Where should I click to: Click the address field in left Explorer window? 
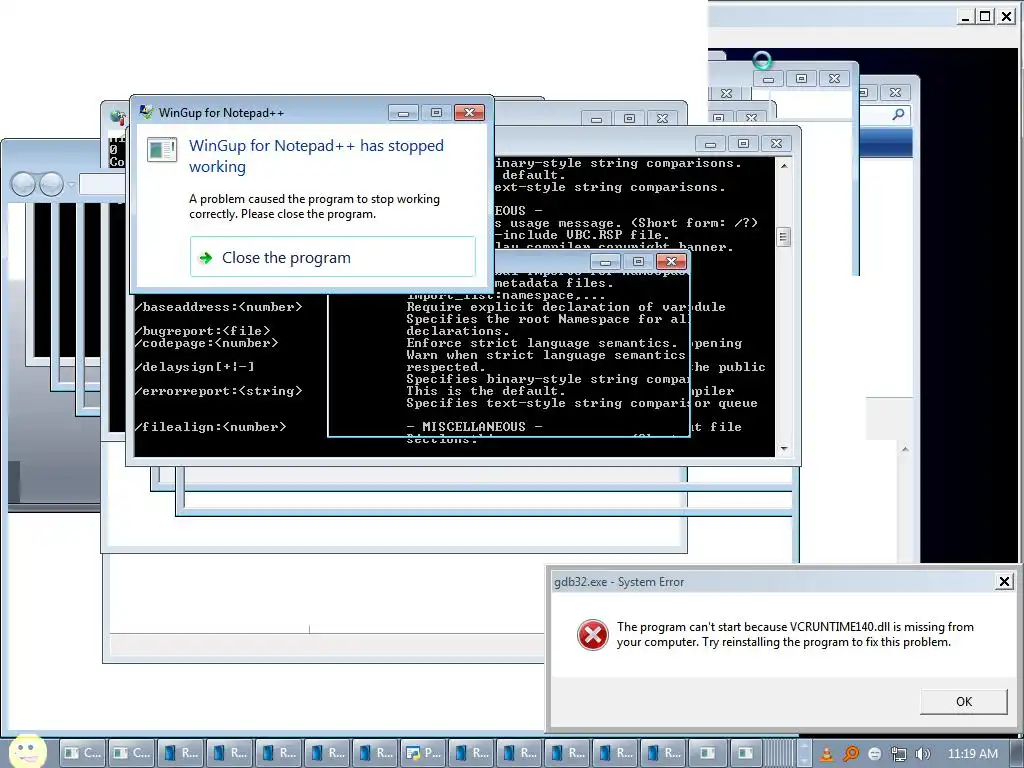point(103,184)
